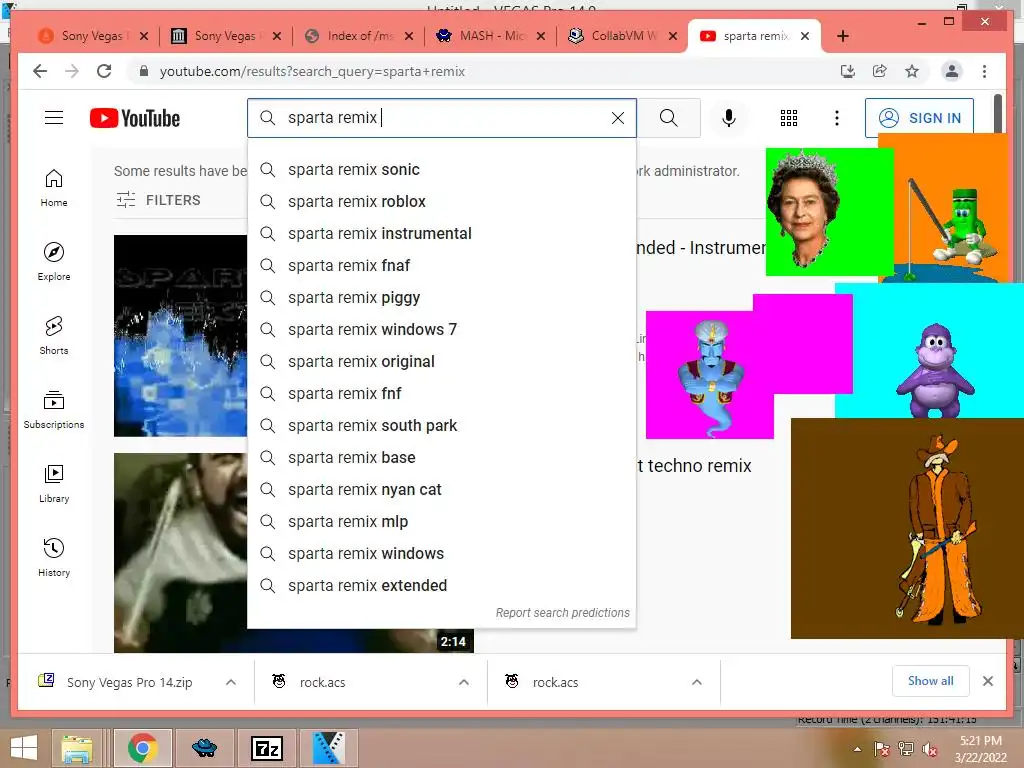
Task: Expand options for Sony Vegas Pro 14.zip download
Action: pyautogui.click(x=231, y=682)
